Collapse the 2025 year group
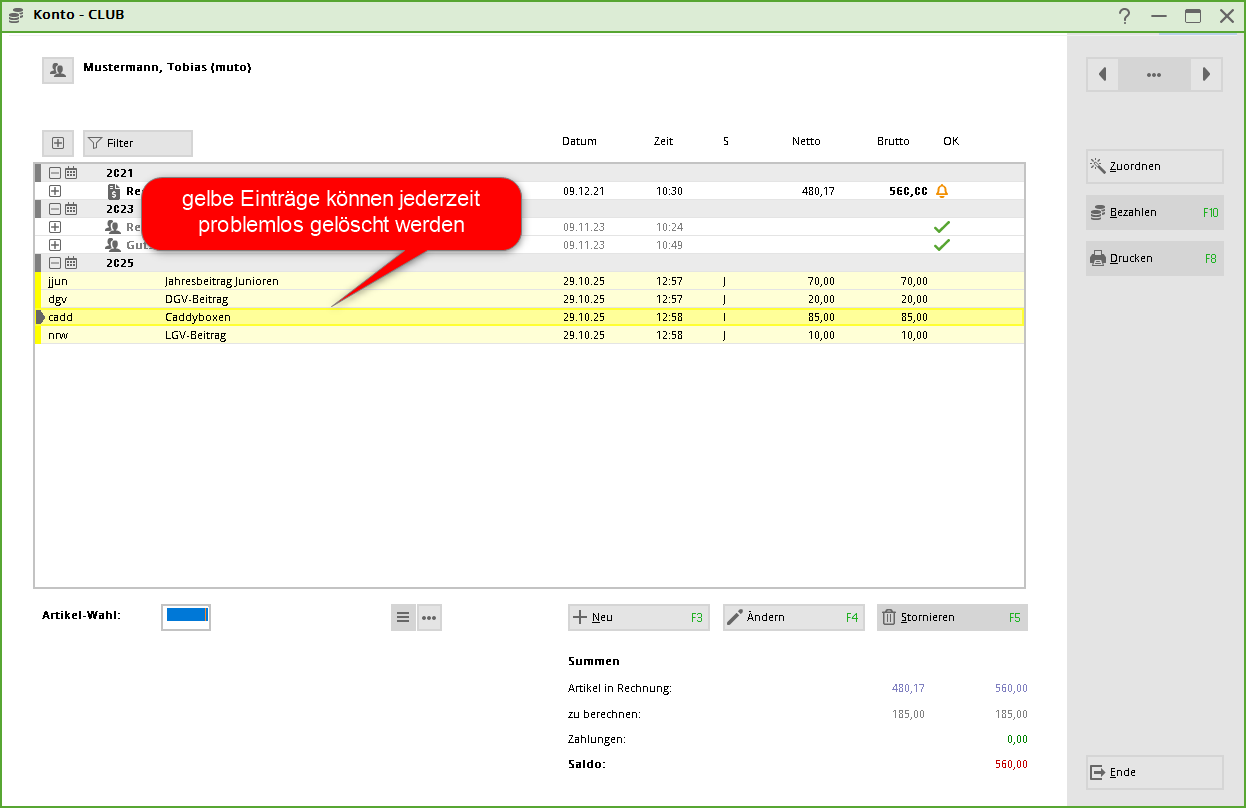 (x=55, y=263)
